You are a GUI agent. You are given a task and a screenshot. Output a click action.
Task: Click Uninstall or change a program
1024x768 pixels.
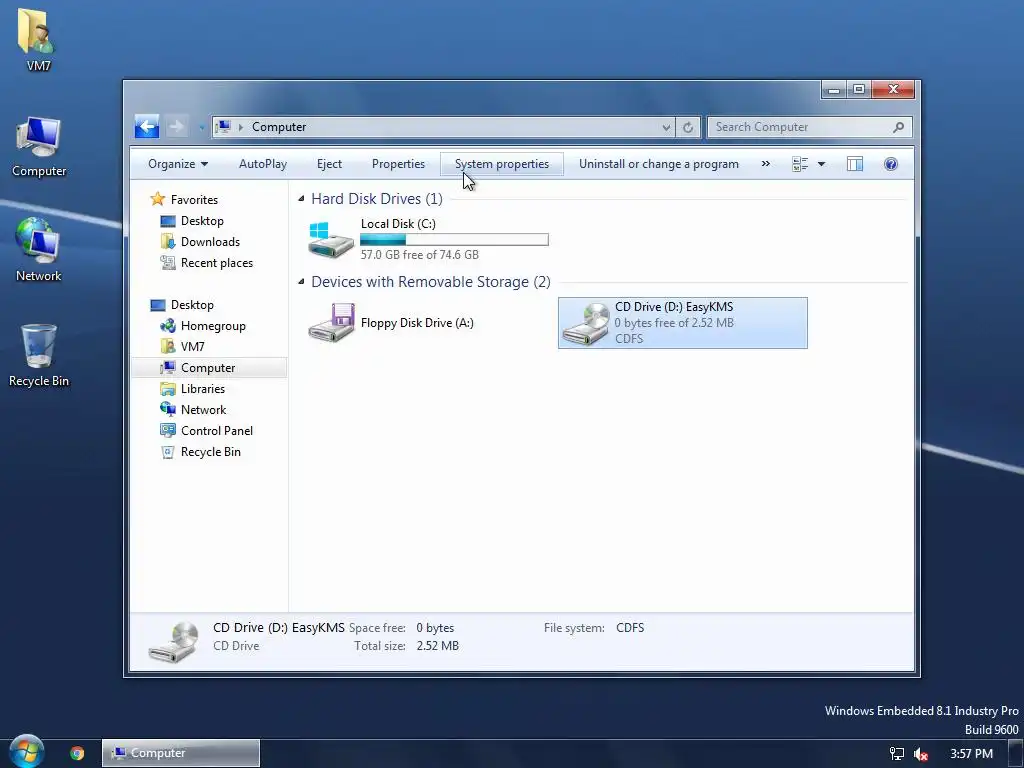coord(658,164)
